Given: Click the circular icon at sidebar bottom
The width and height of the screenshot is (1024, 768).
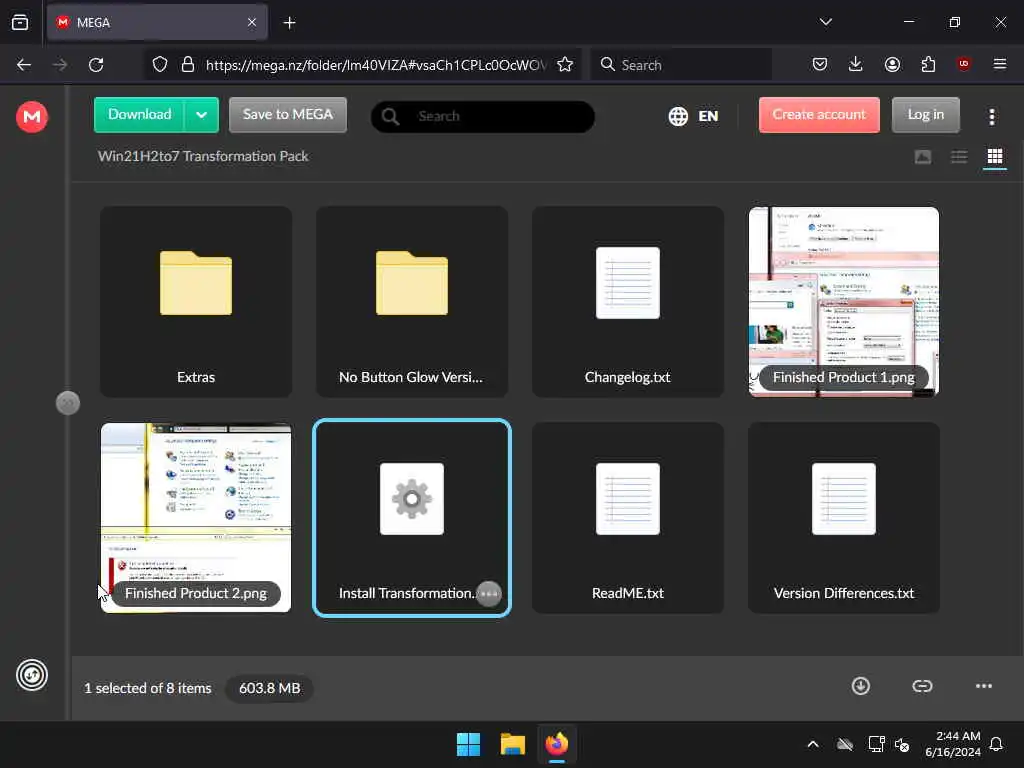Looking at the screenshot, I should 32,675.
